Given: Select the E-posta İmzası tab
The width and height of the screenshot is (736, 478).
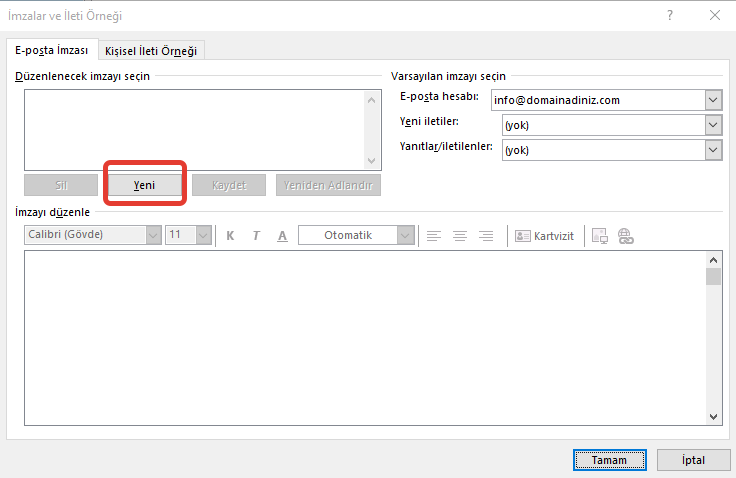Looking at the screenshot, I should coord(51,51).
